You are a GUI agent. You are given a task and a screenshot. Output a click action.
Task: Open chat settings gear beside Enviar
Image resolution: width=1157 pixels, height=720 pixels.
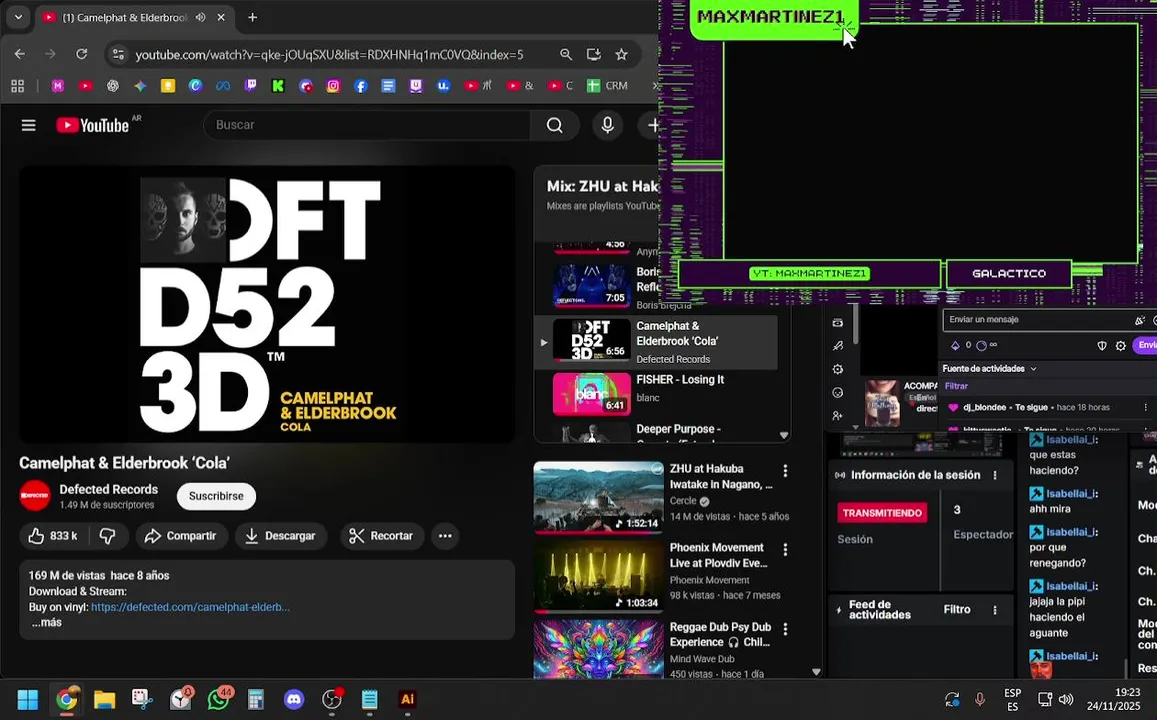(1121, 345)
